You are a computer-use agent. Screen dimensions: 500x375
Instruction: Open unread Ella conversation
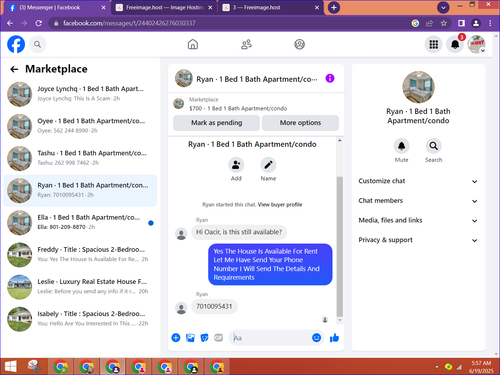[x=80, y=223]
